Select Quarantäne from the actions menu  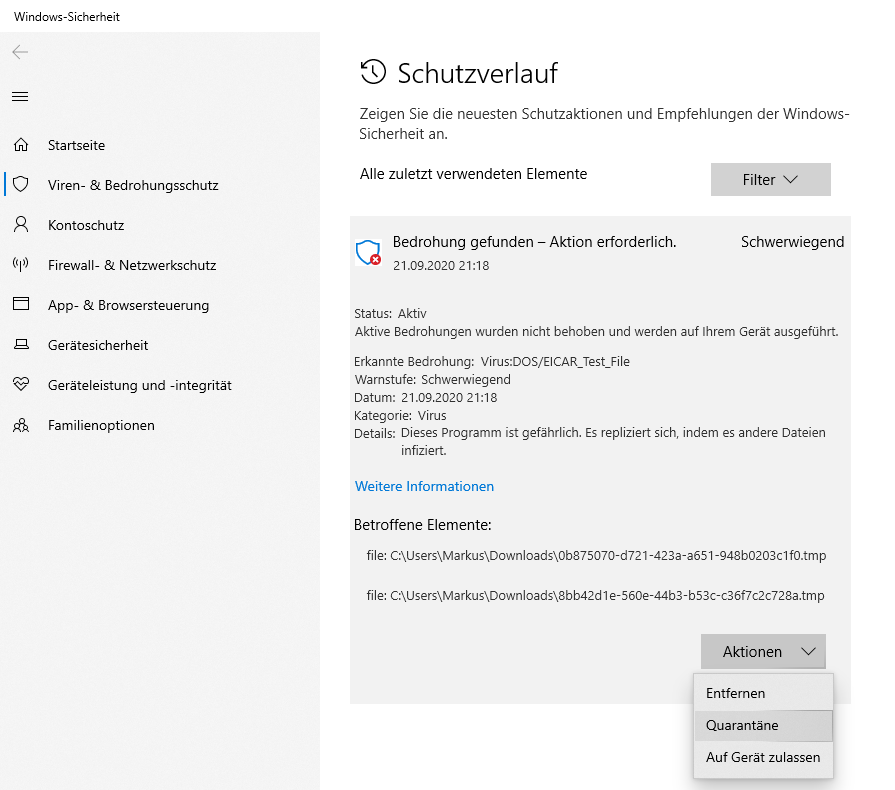click(x=763, y=725)
